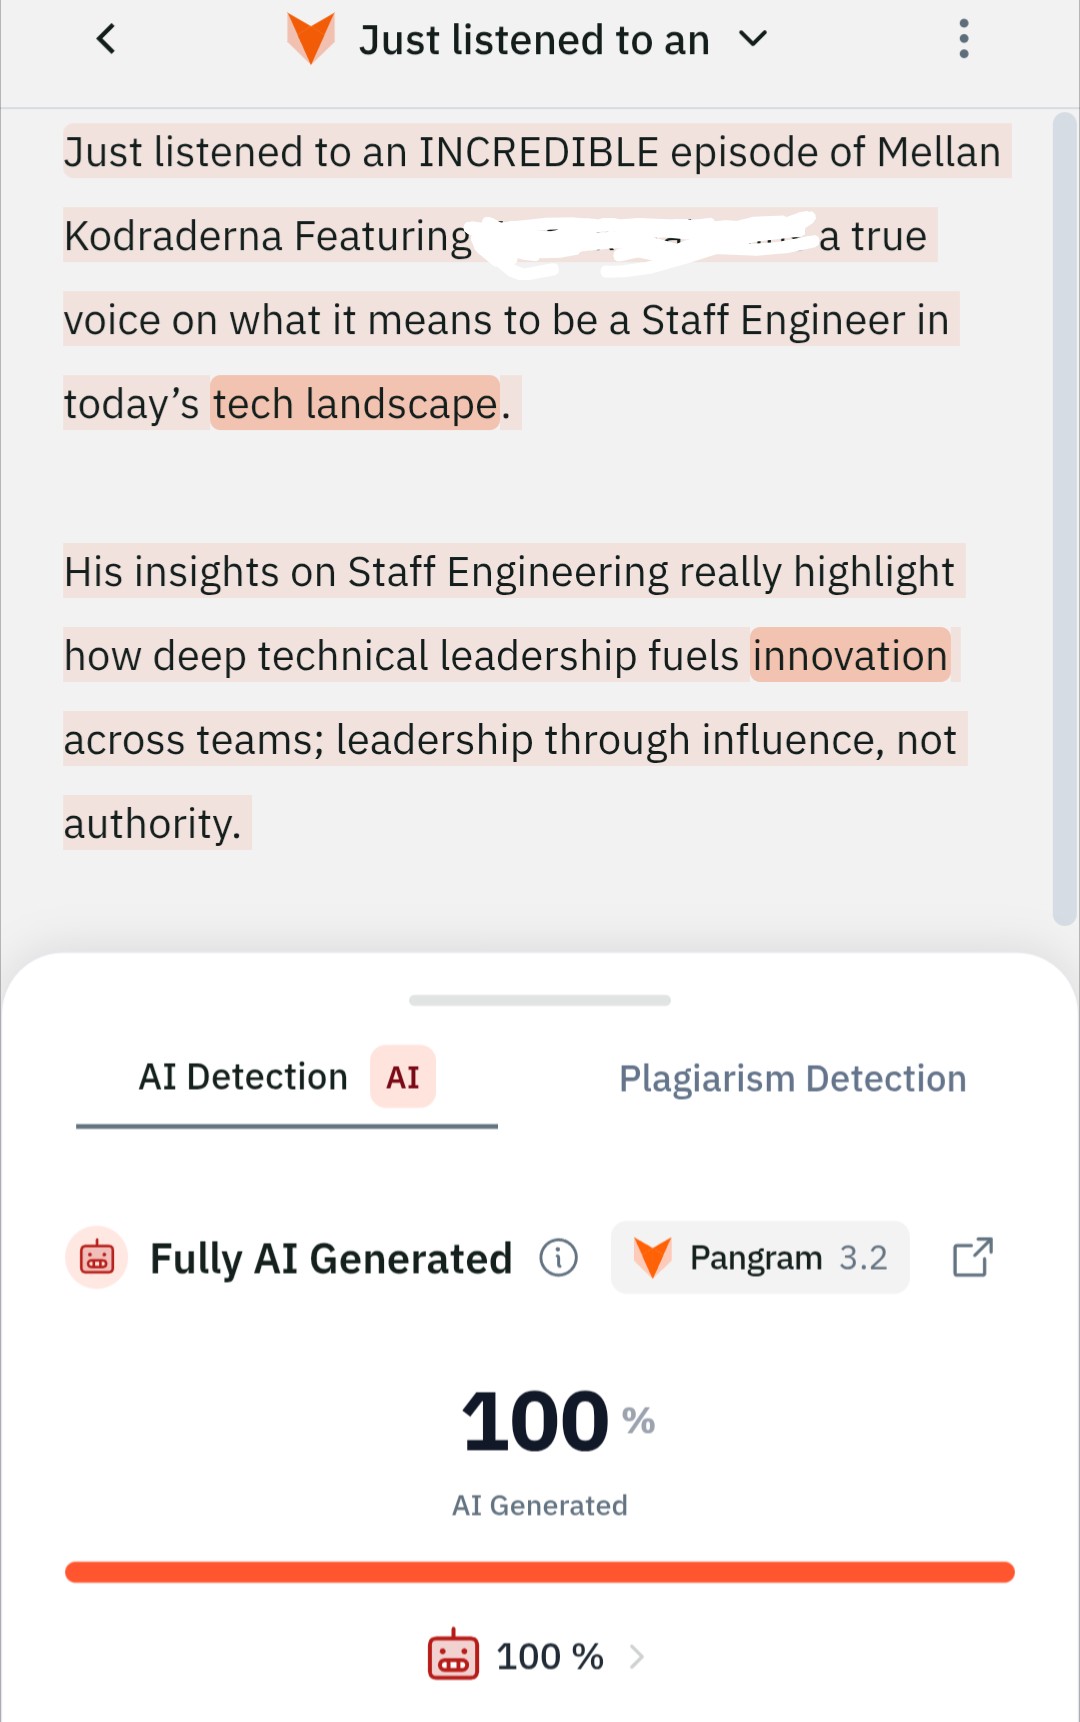Screen dimensions: 1080x1722
Task: Tap the bottom sheet drag handle
Action: tap(540, 1000)
